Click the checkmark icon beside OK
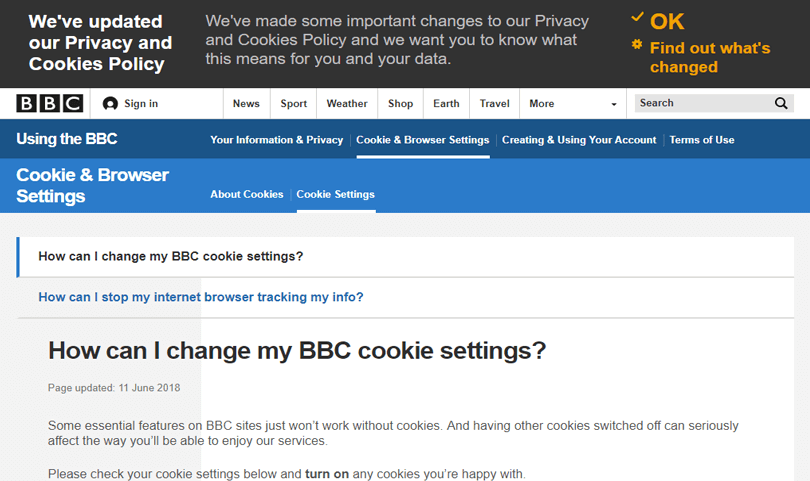This screenshot has width=810, height=481. pyautogui.click(x=637, y=17)
